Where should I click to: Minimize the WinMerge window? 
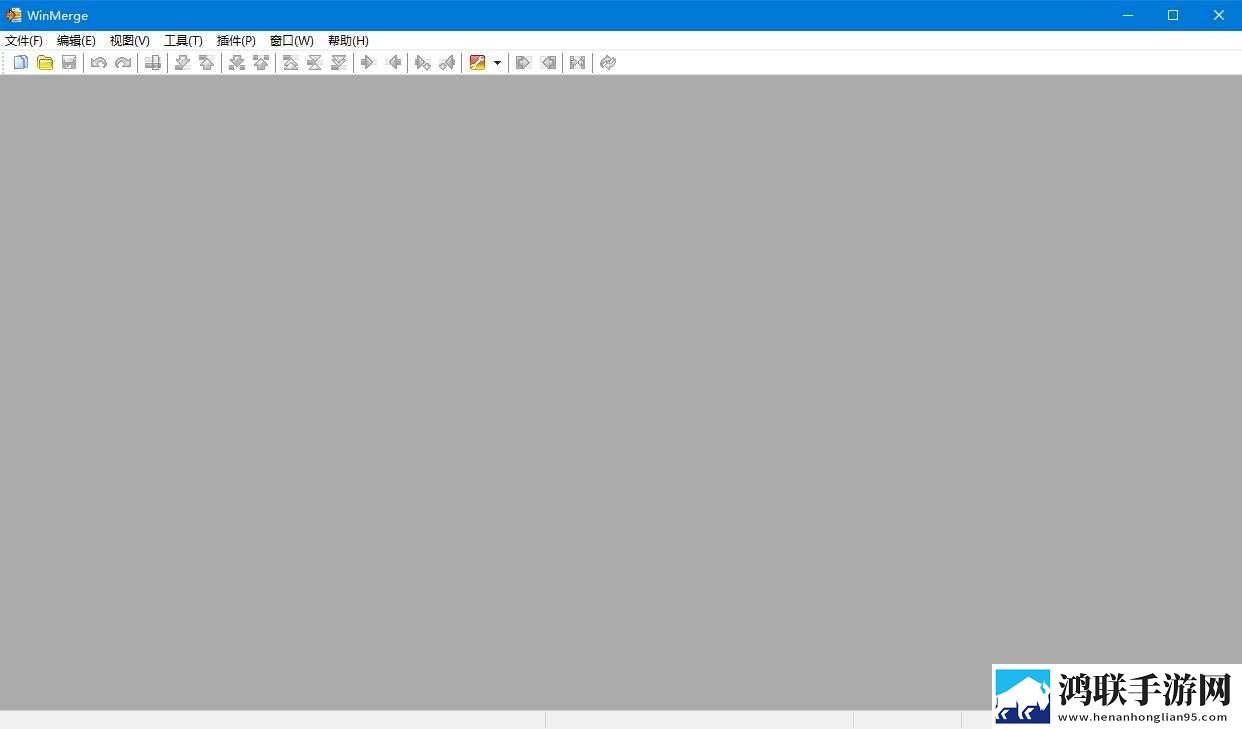click(1127, 15)
